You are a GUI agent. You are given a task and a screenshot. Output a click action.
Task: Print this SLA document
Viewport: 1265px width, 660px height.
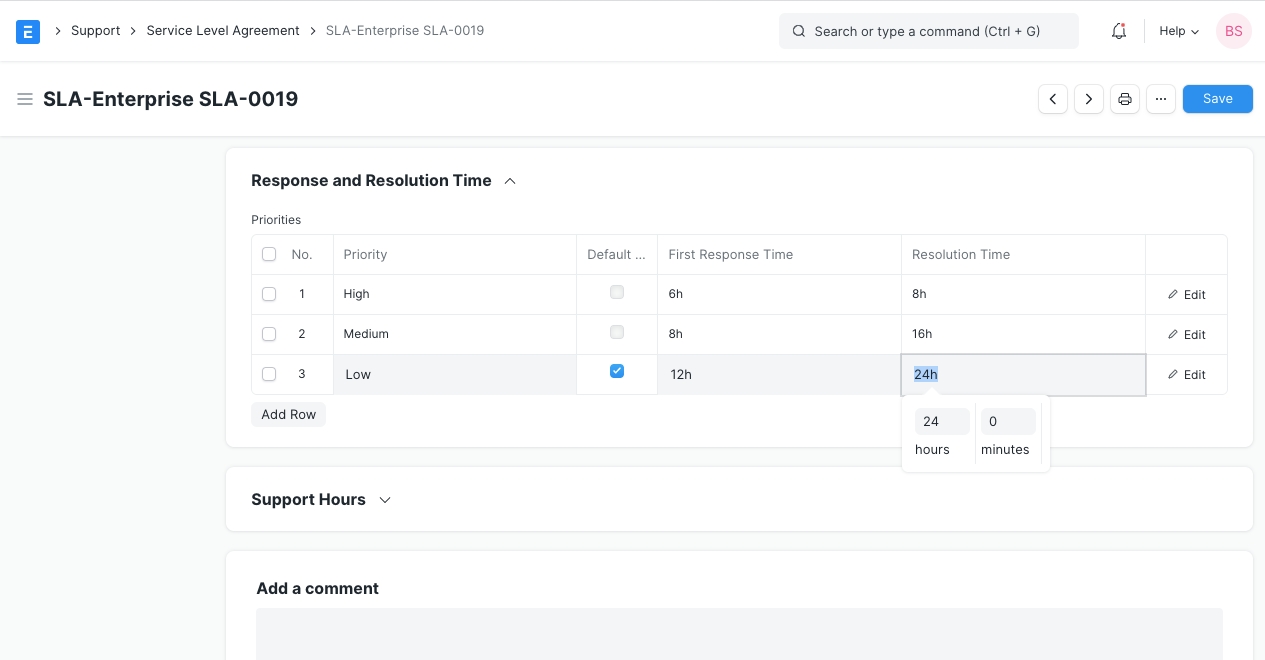tap(1125, 99)
